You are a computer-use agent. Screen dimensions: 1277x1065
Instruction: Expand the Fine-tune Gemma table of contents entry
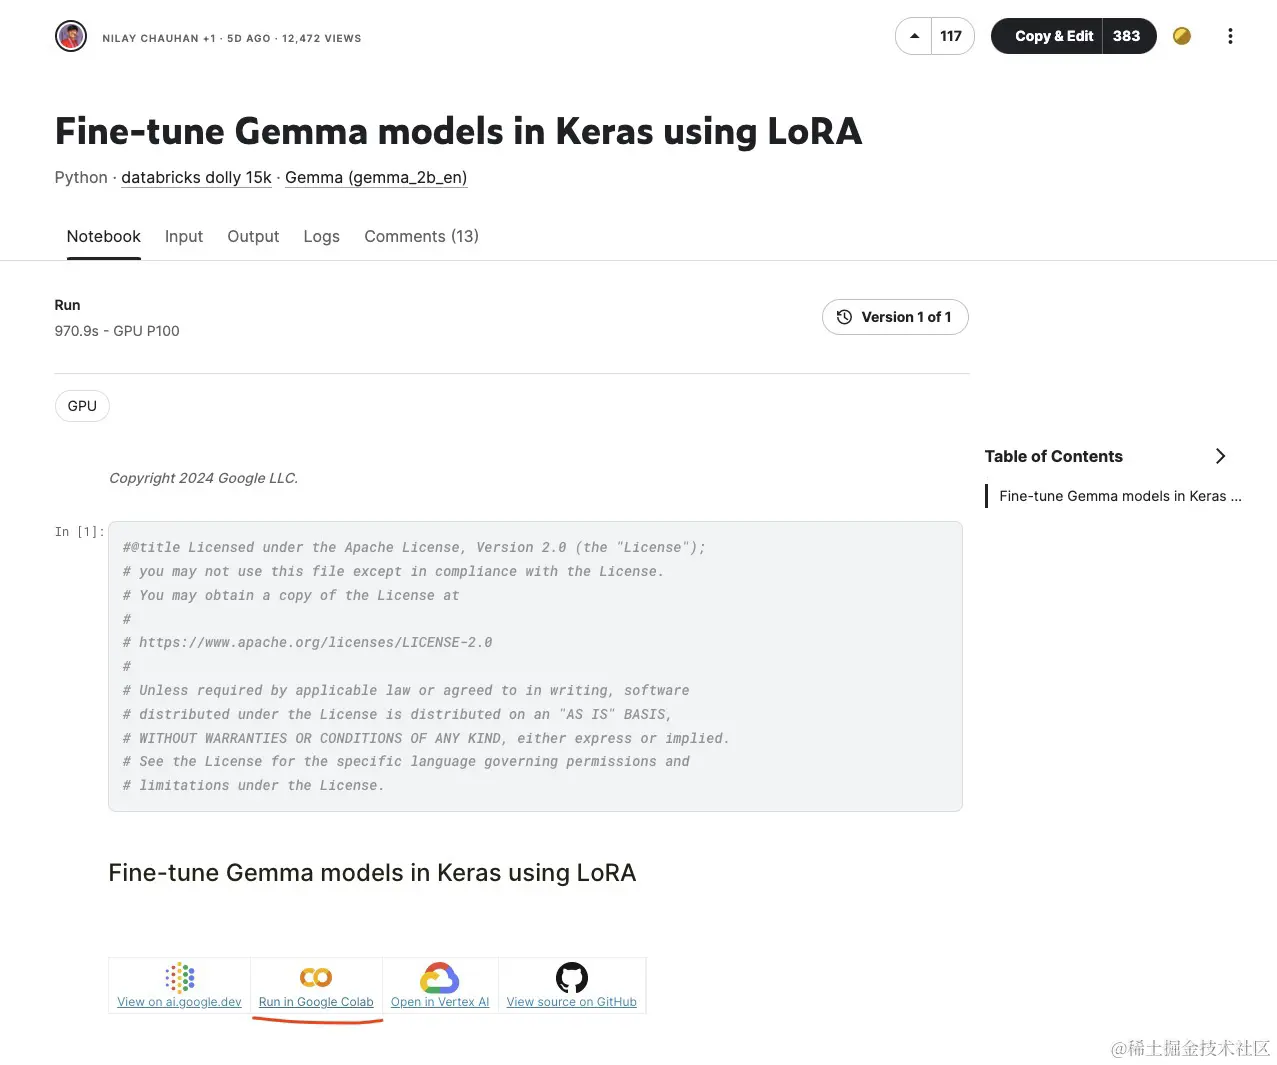point(1119,496)
